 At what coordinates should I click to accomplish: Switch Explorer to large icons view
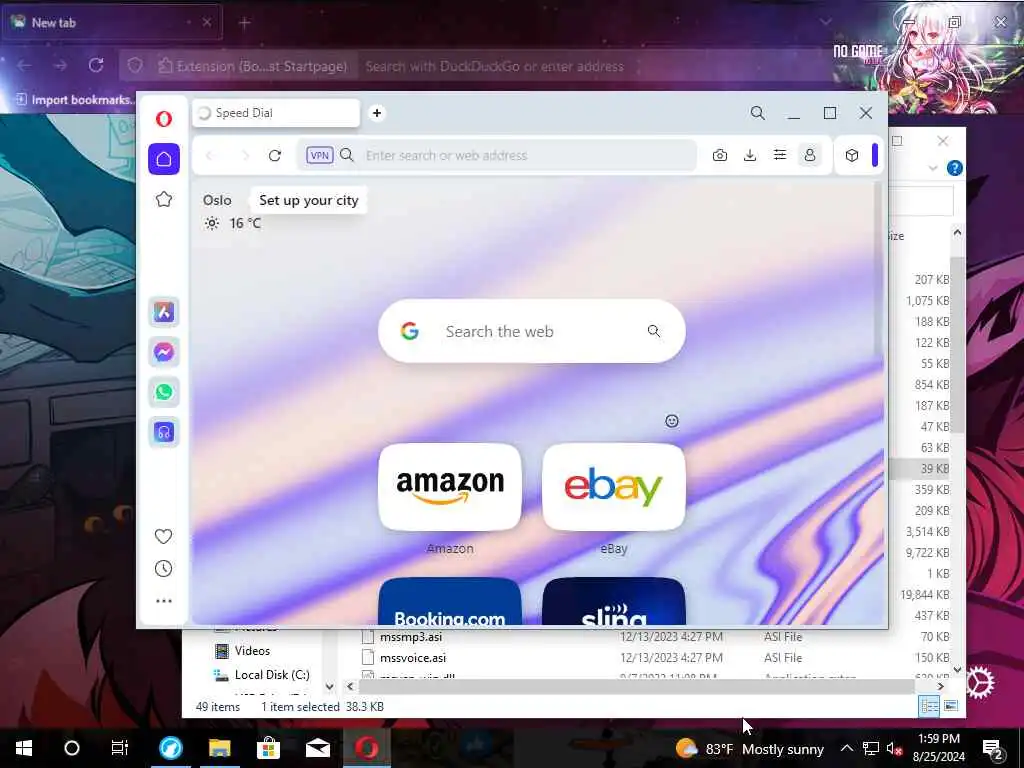point(951,705)
